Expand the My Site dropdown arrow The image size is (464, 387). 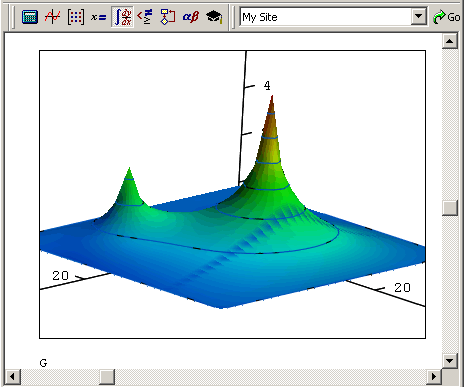click(418, 16)
